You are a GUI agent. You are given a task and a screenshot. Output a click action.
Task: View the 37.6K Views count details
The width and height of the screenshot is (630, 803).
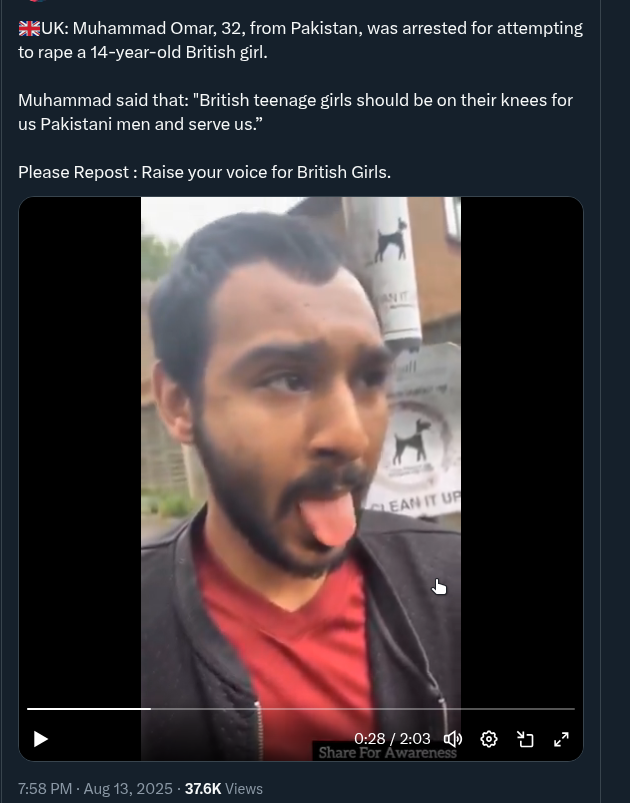click(224, 789)
